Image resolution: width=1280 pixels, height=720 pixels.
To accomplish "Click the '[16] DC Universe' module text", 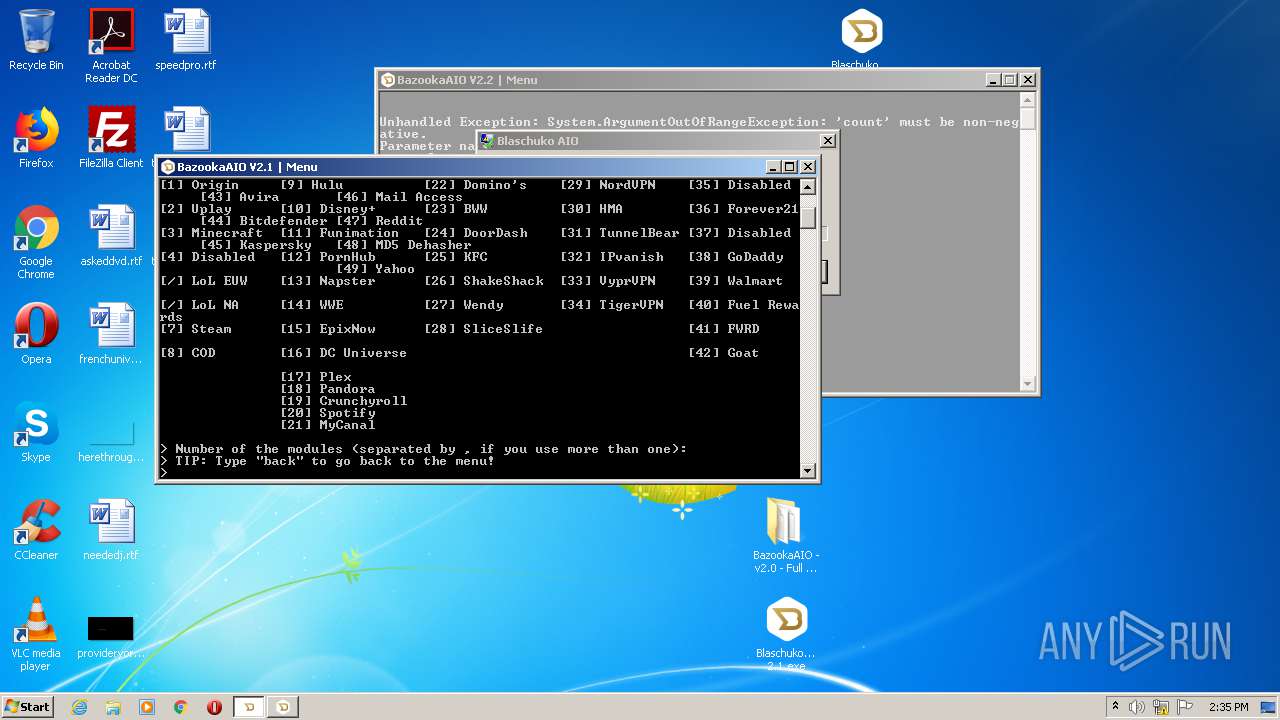I will coord(344,353).
